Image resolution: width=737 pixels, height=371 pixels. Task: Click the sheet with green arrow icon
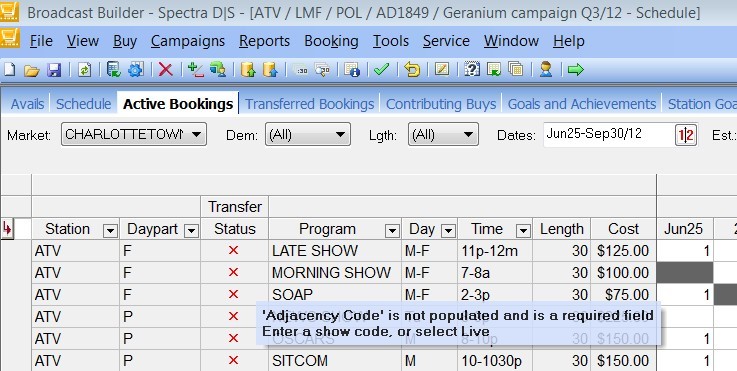[494, 70]
